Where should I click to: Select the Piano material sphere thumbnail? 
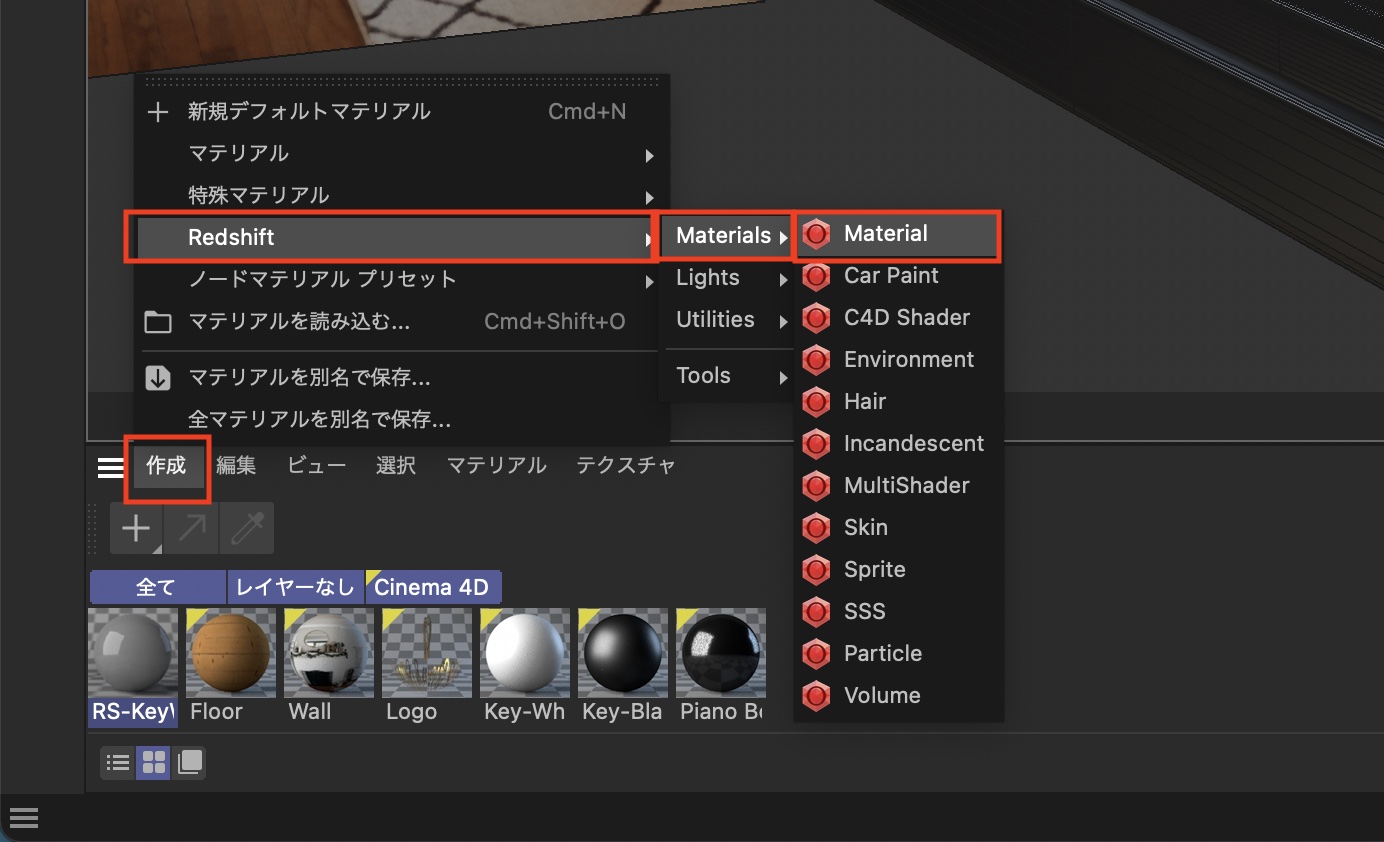pos(721,654)
